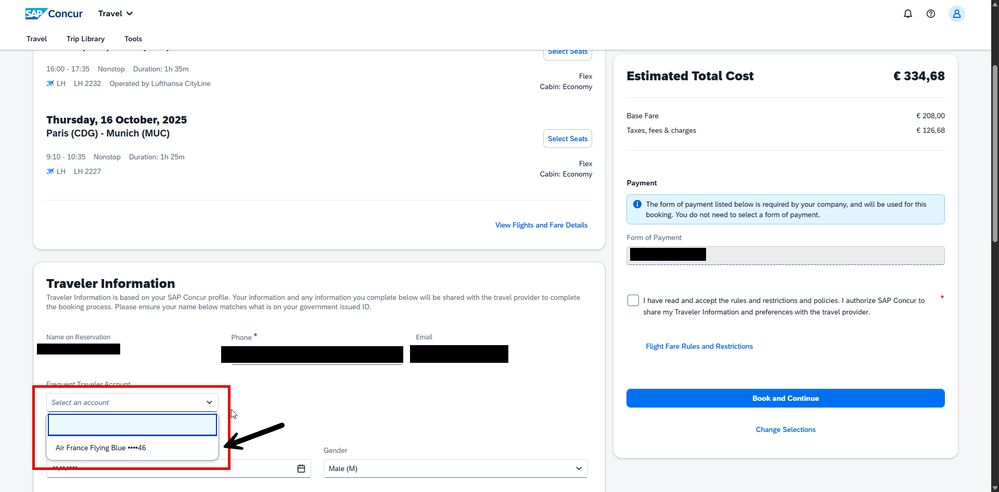Screen dimensions: 999x492
Task: Click airline icon next to LH 2232
Action: 51,84
